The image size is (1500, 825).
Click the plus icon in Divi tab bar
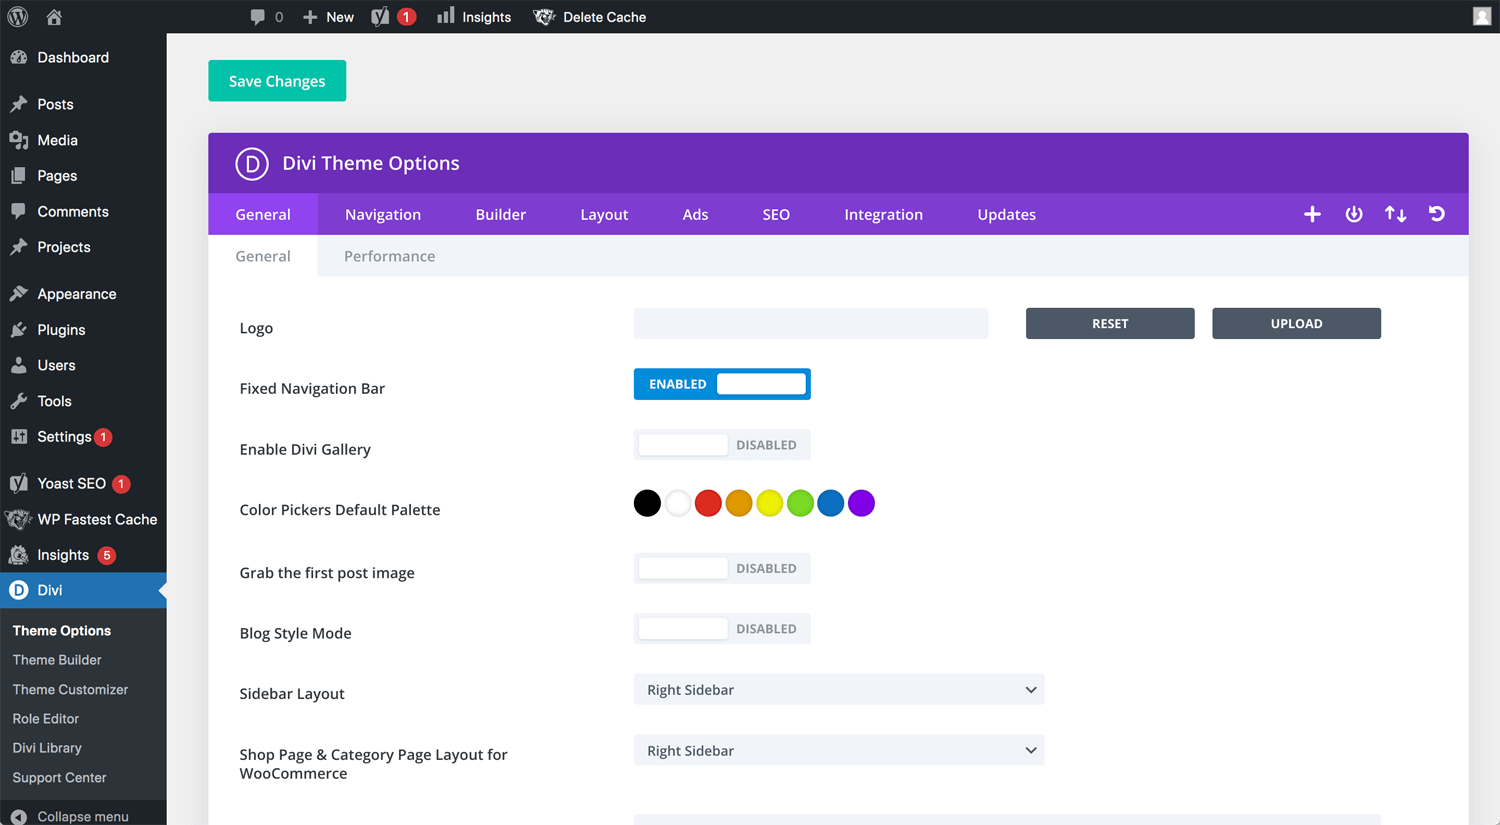click(1312, 214)
